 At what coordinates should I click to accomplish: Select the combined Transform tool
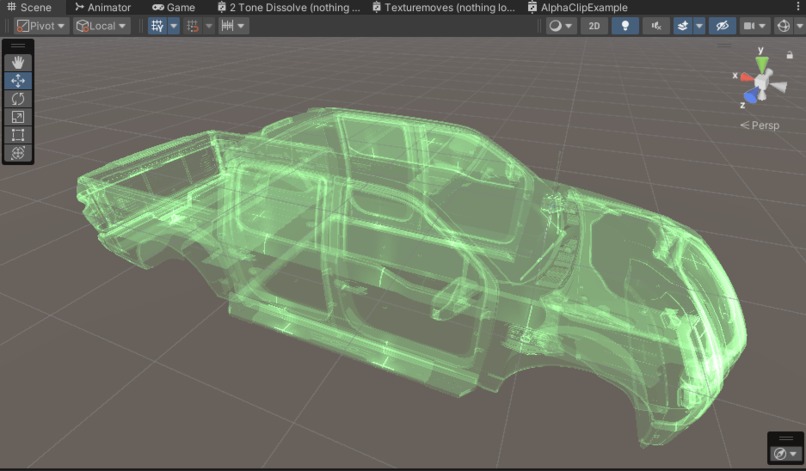tap(18, 153)
